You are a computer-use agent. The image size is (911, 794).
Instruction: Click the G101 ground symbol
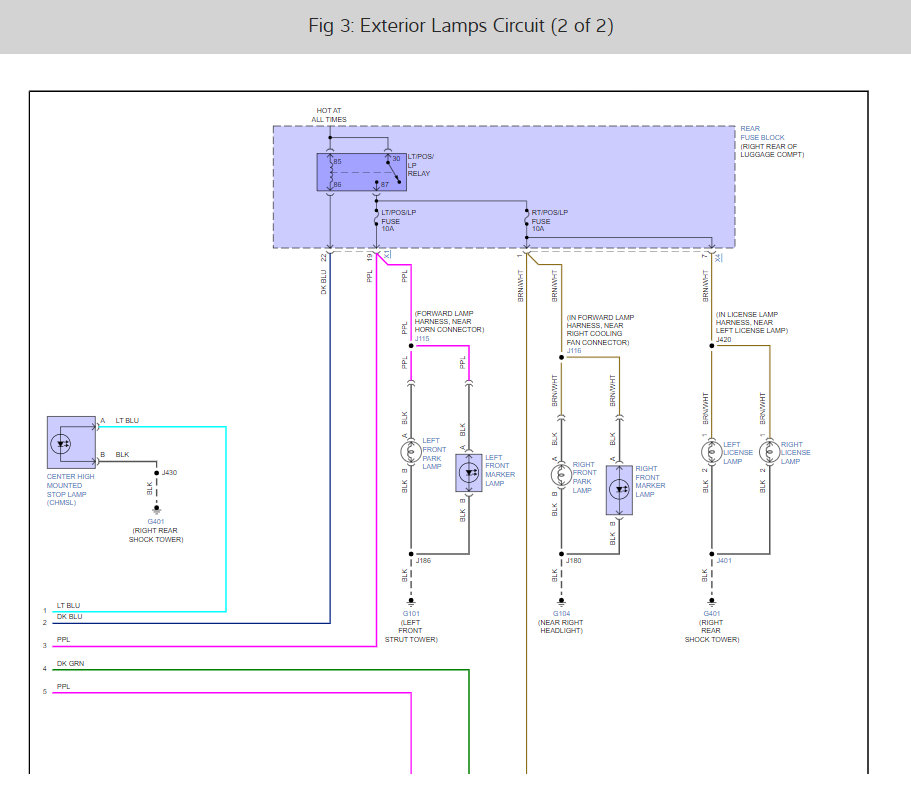411,601
